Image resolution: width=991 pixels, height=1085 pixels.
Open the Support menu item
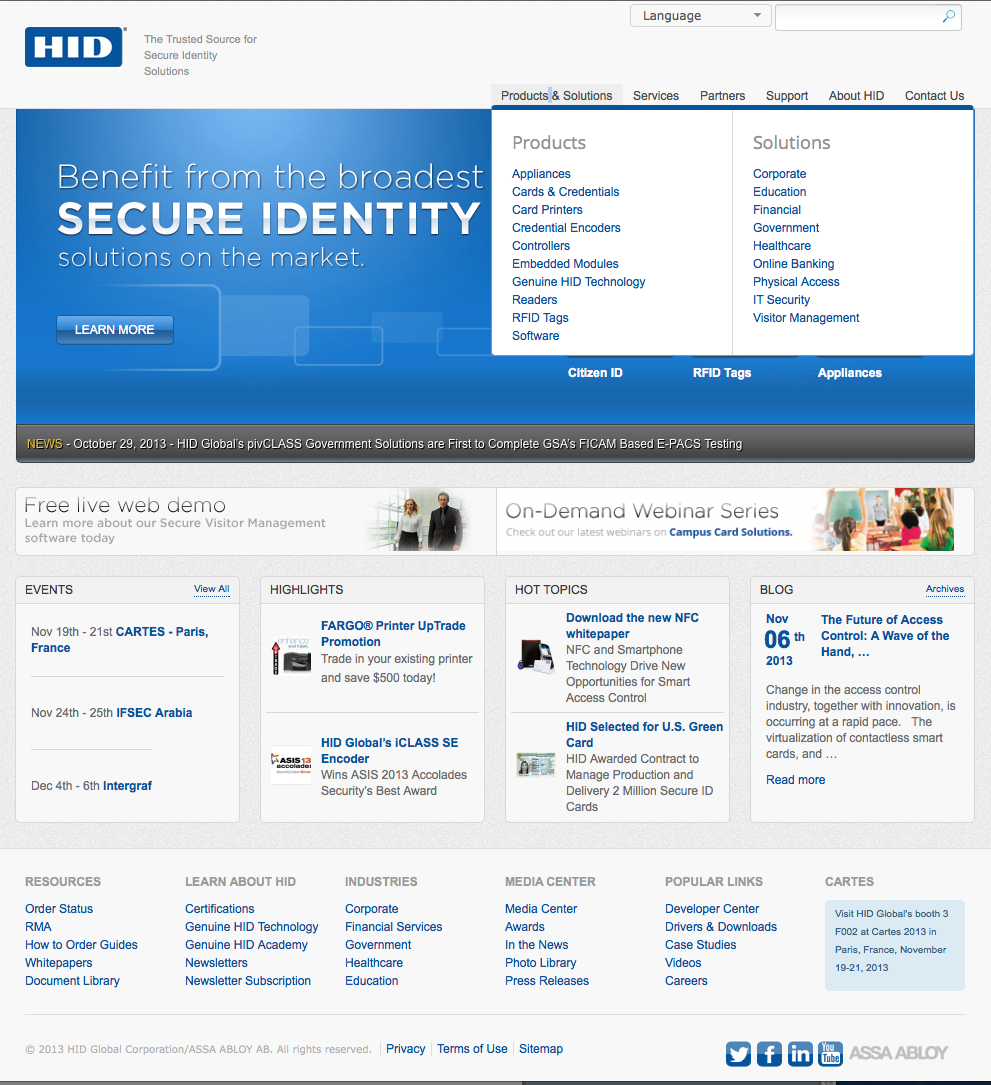[786, 96]
